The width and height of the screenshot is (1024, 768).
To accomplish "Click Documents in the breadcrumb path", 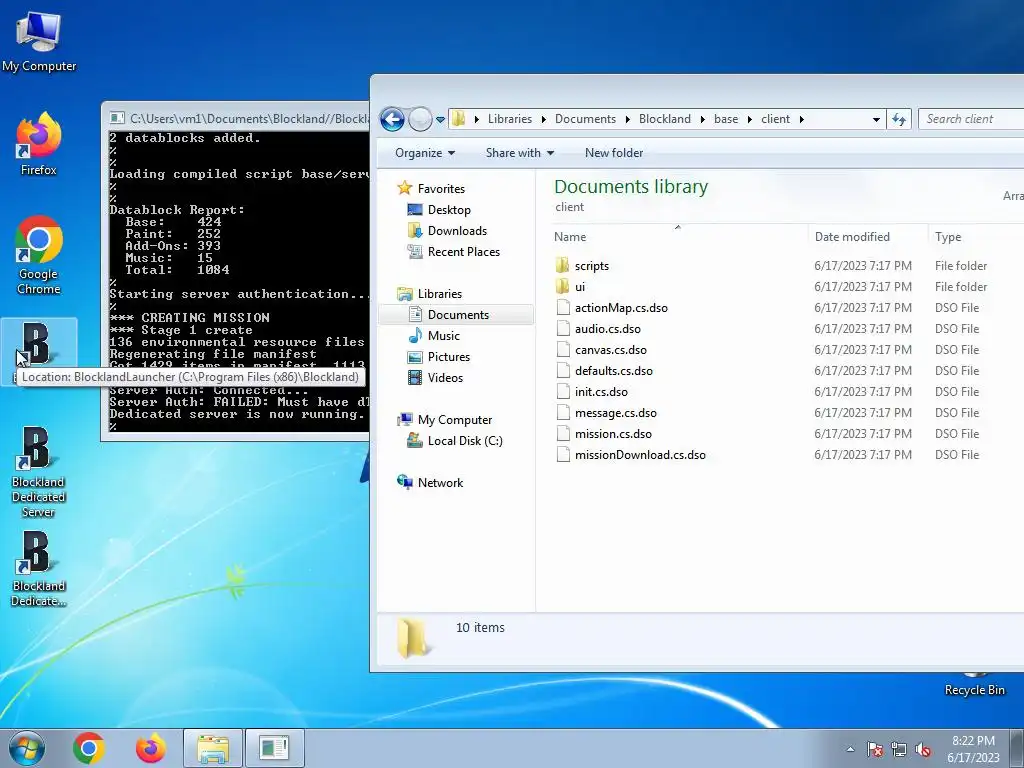I will point(585,119).
